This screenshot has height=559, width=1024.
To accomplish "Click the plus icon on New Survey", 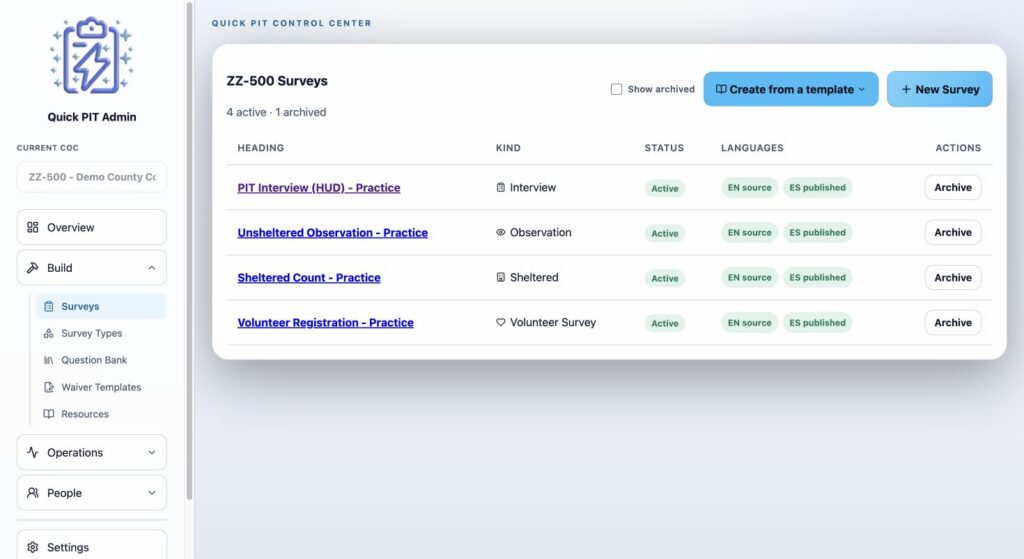I will coord(906,89).
